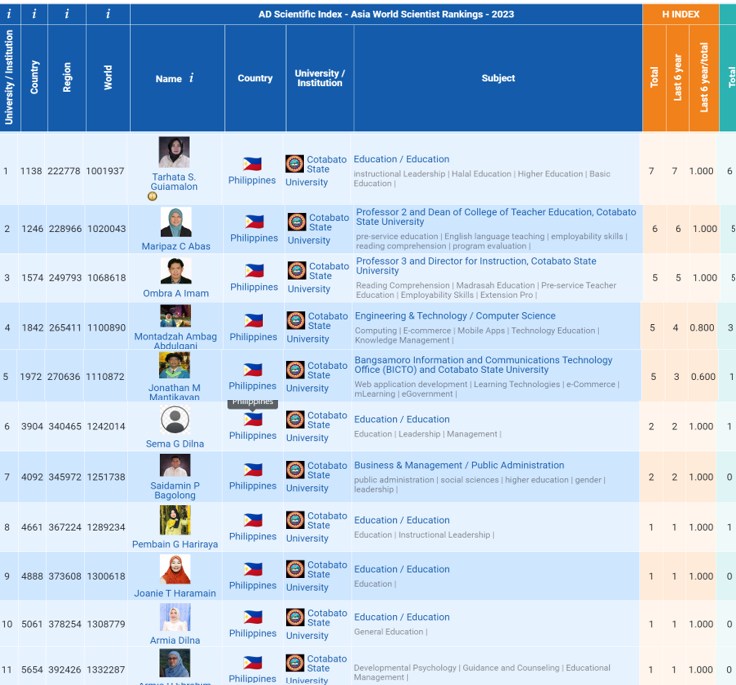Viewport: 736px width, 685px height.
Task: Click the Philippines flag in Joanie T Haramain row
Action: pyautogui.click(x=253, y=570)
